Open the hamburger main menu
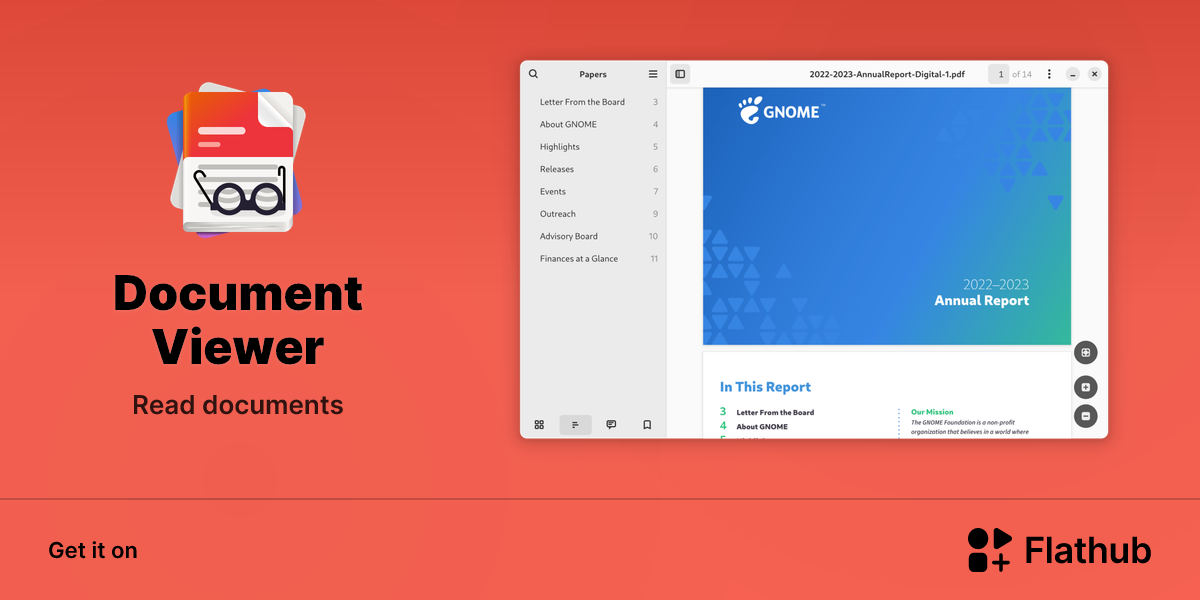Image resolution: width=1200 pixels, height=600 pixels. (653, 74)
